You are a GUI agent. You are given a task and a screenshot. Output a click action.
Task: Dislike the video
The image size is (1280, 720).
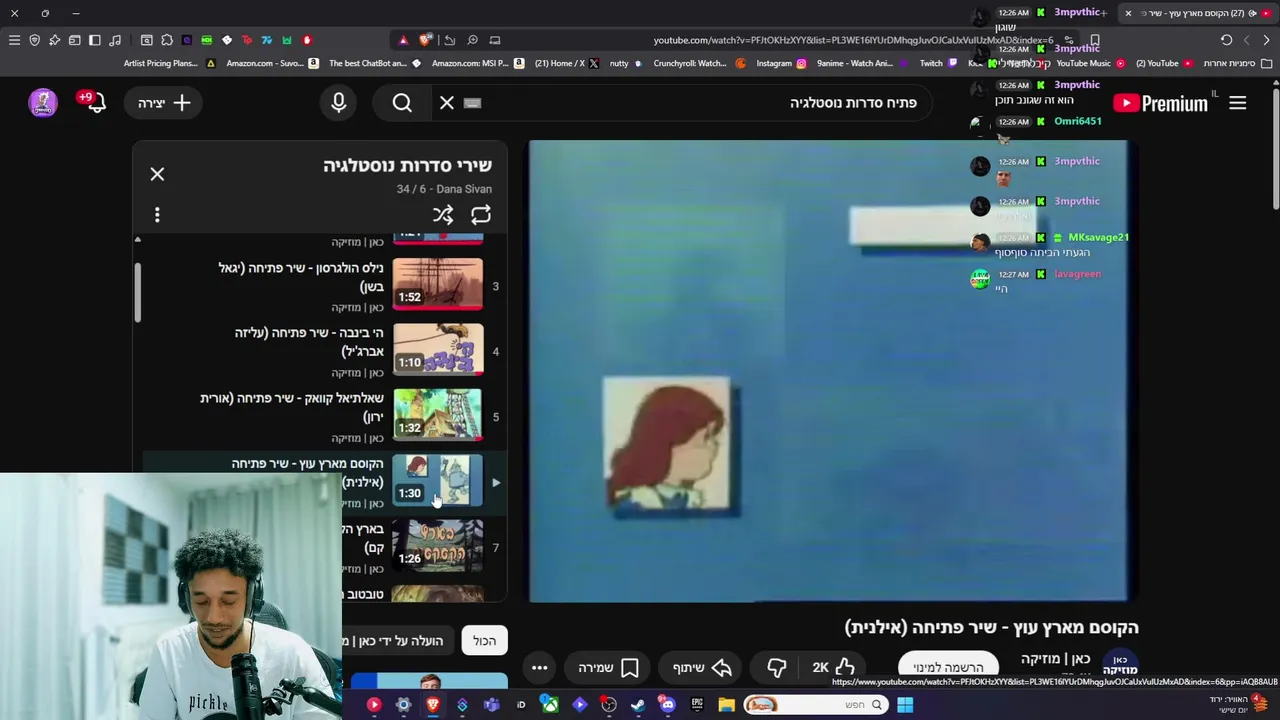click(776, 667)
